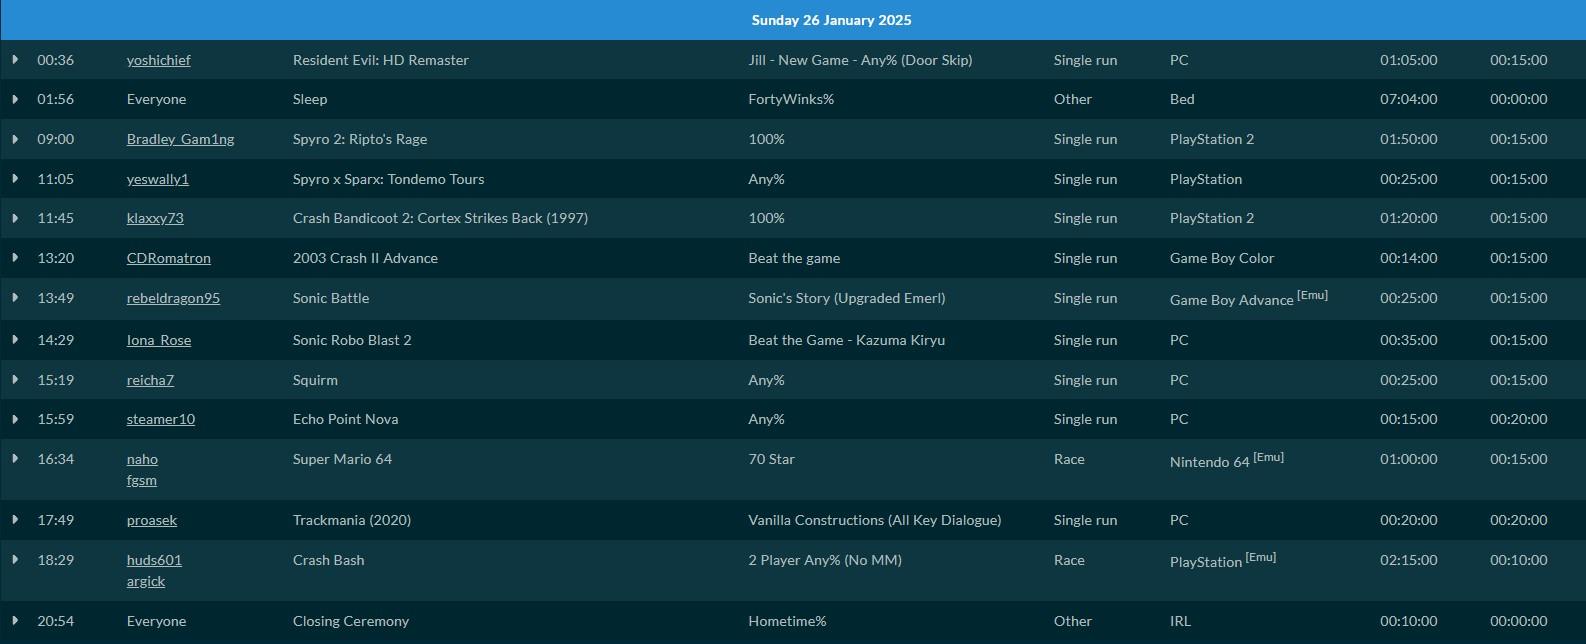
Task: Expand the 13:20 Crash II Advance row arrow
Action: pyautogui.click(x=15, y=258)
